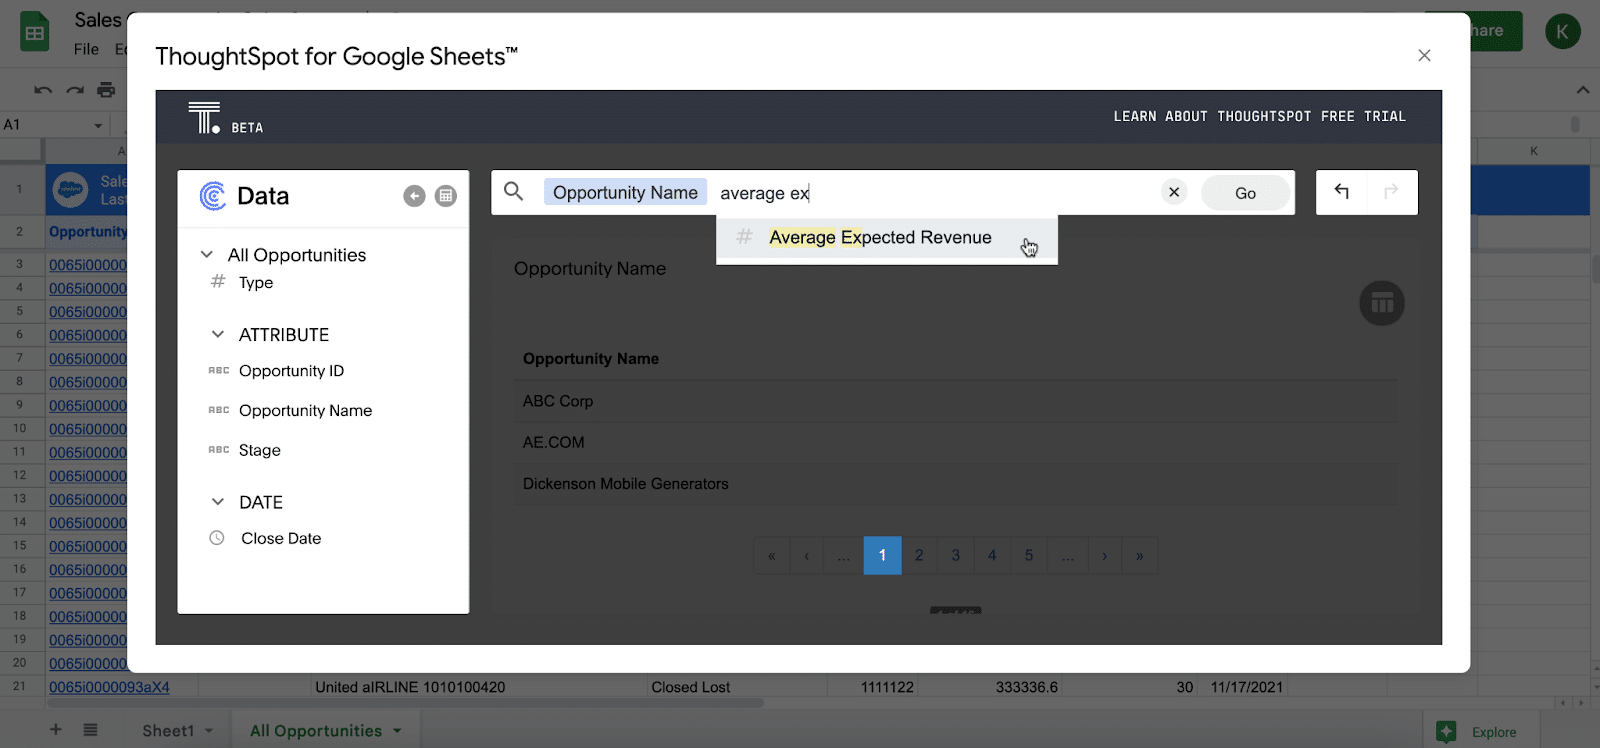This screenshot has width=1600, height=748.
Task: Collapse the Sheets toolbar chevron
Action: coord(1583,90)
